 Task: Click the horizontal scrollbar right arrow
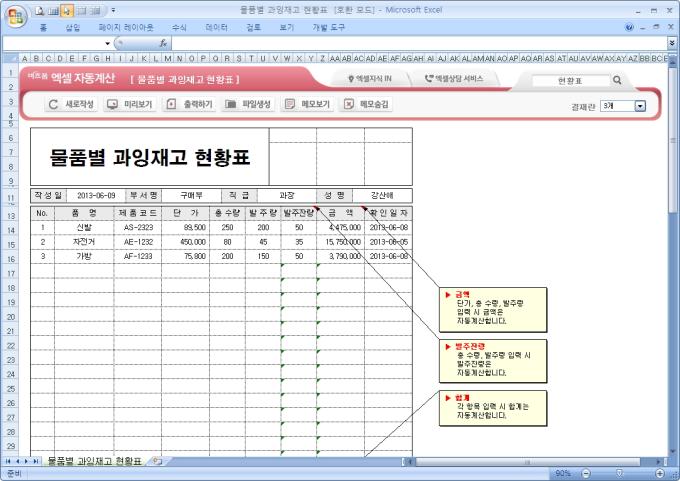[x=659, y=462]
